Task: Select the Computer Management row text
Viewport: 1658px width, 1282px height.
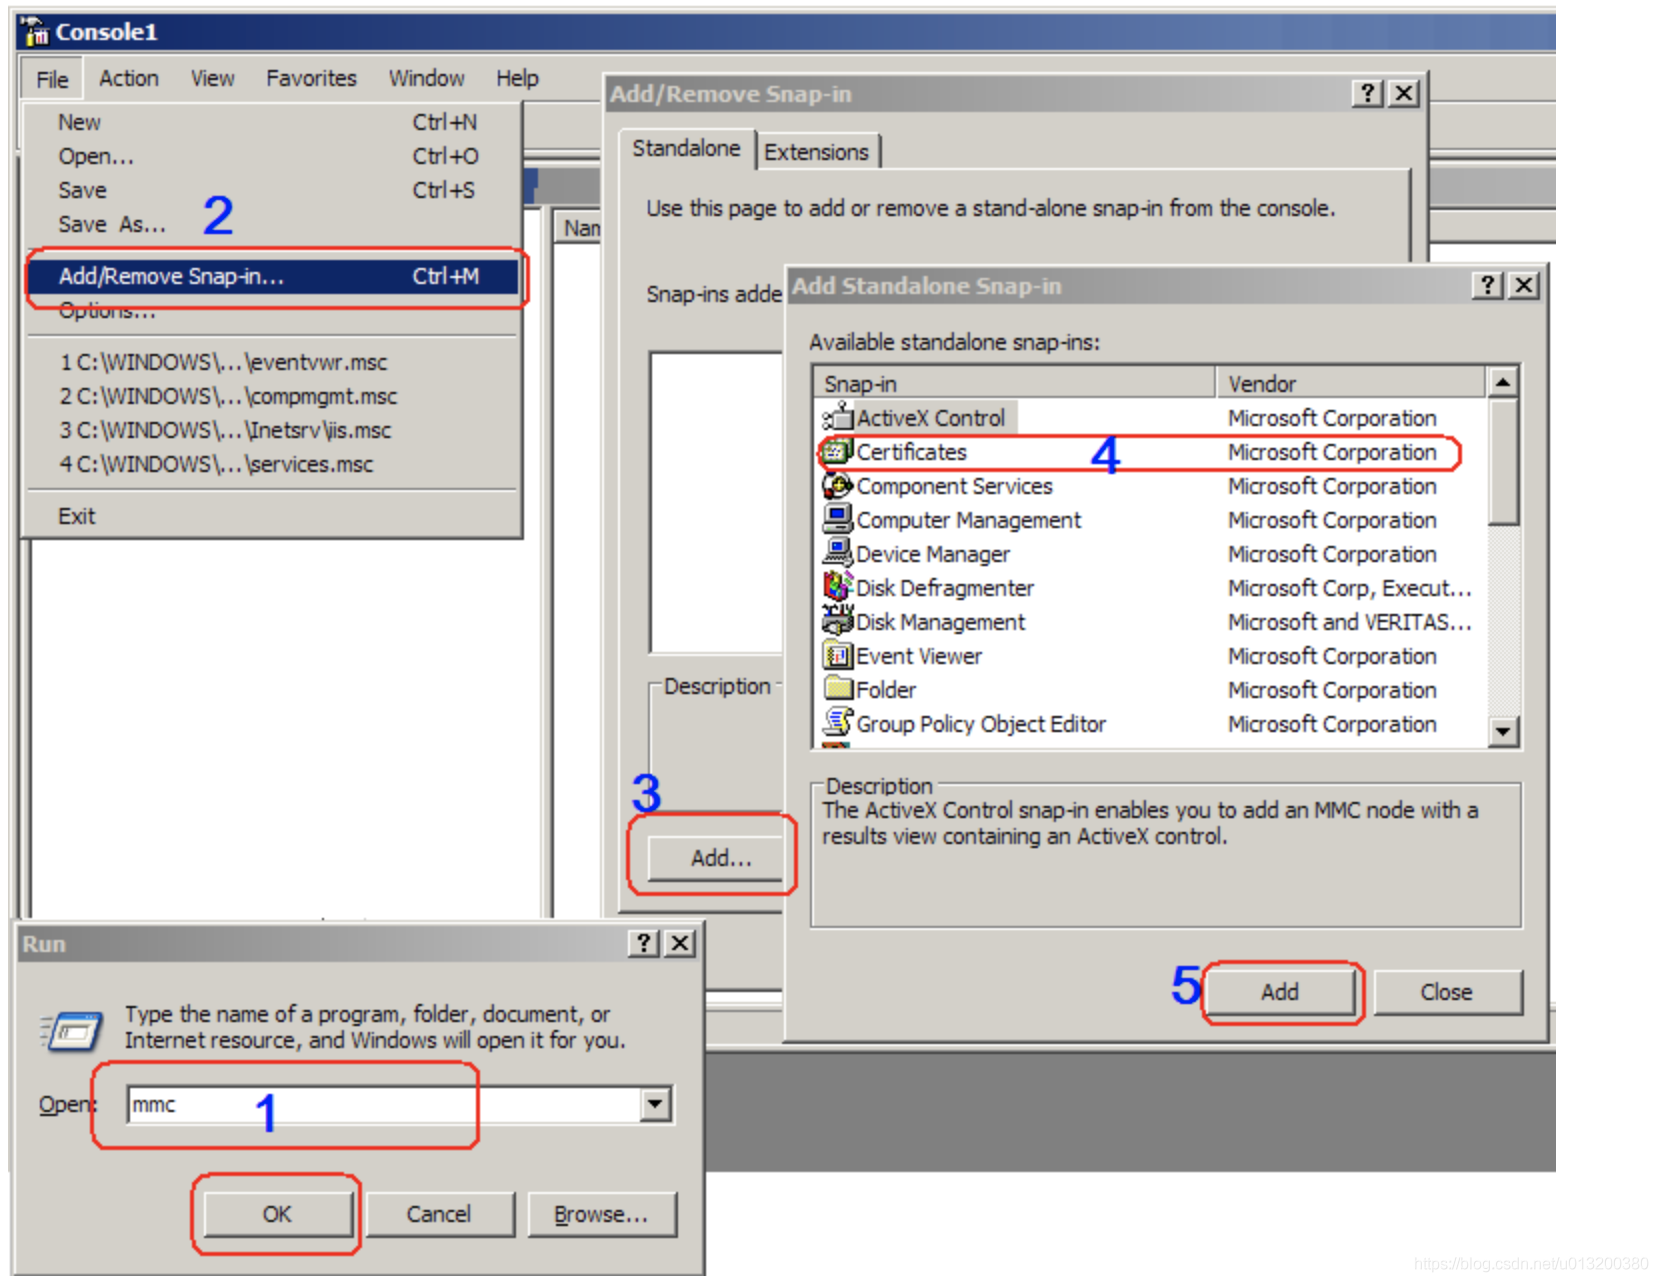Action: 969,520
